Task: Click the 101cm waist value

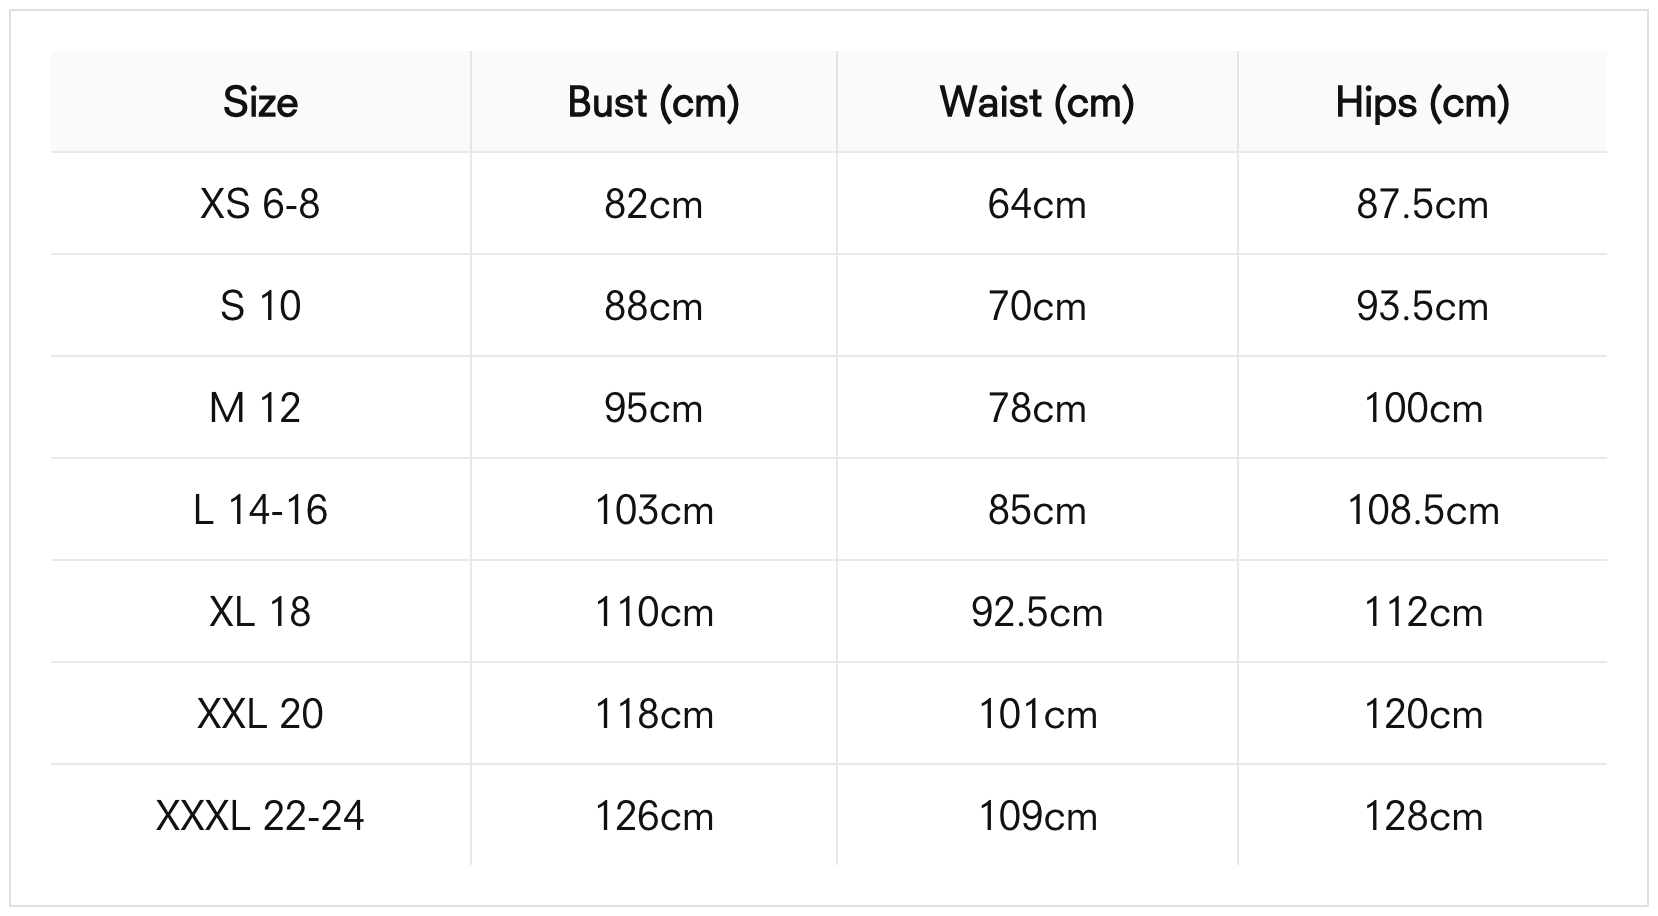Action: click(1037, 714)
